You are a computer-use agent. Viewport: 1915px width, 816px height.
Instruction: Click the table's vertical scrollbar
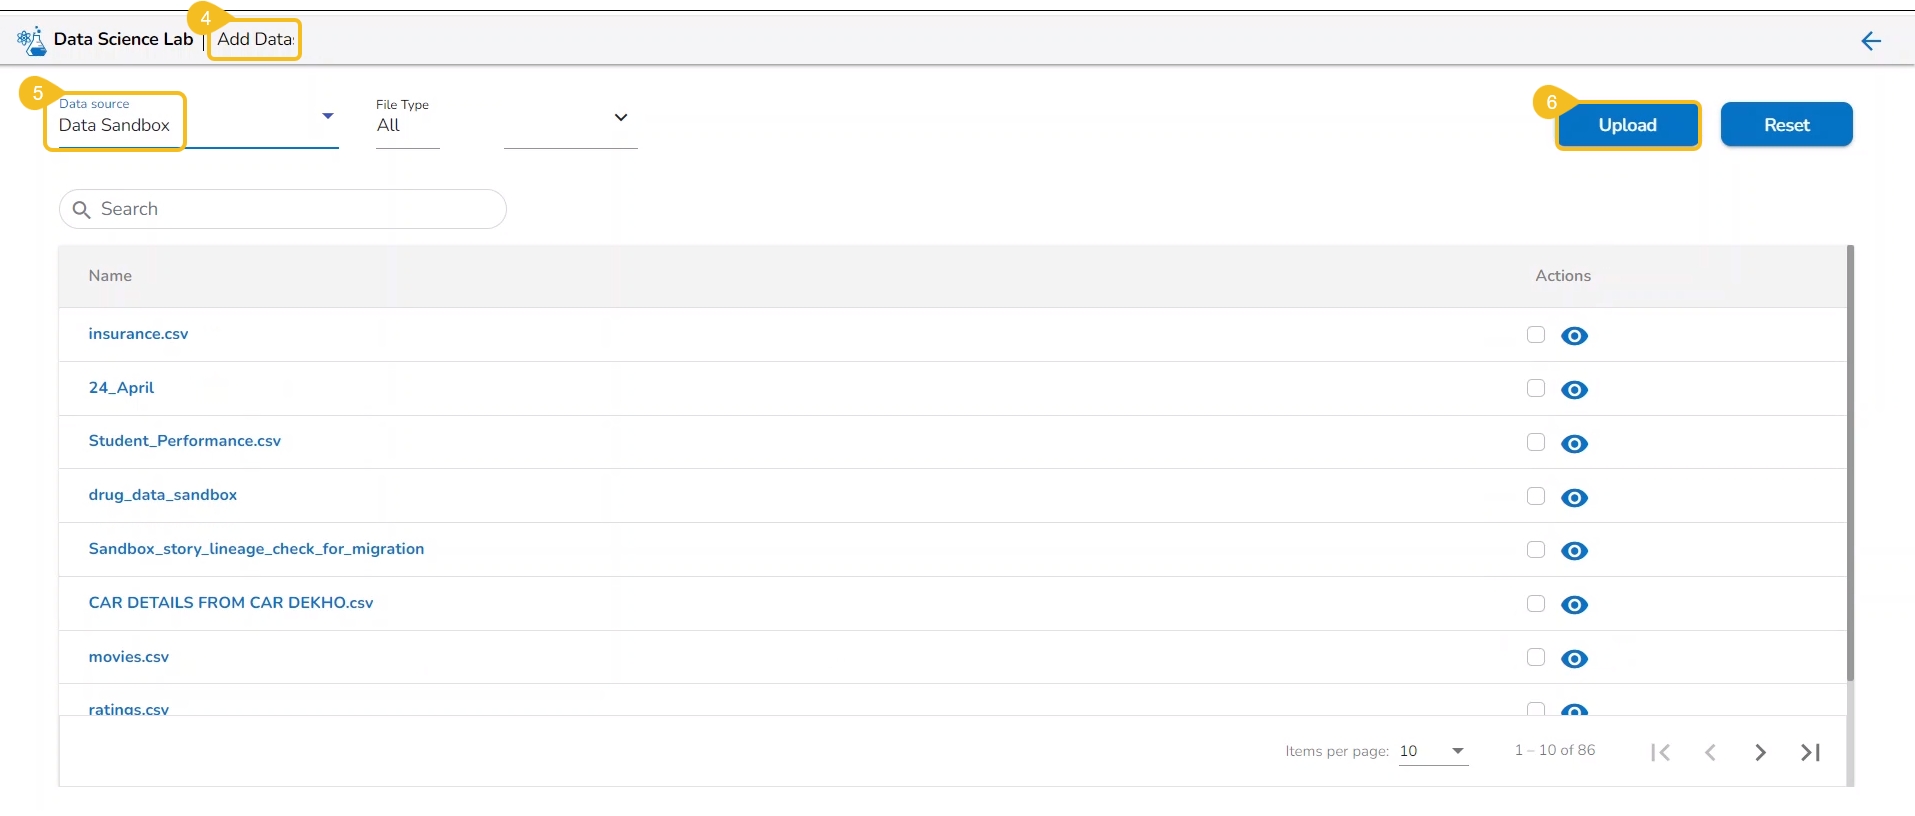[x=1850, y=460]
